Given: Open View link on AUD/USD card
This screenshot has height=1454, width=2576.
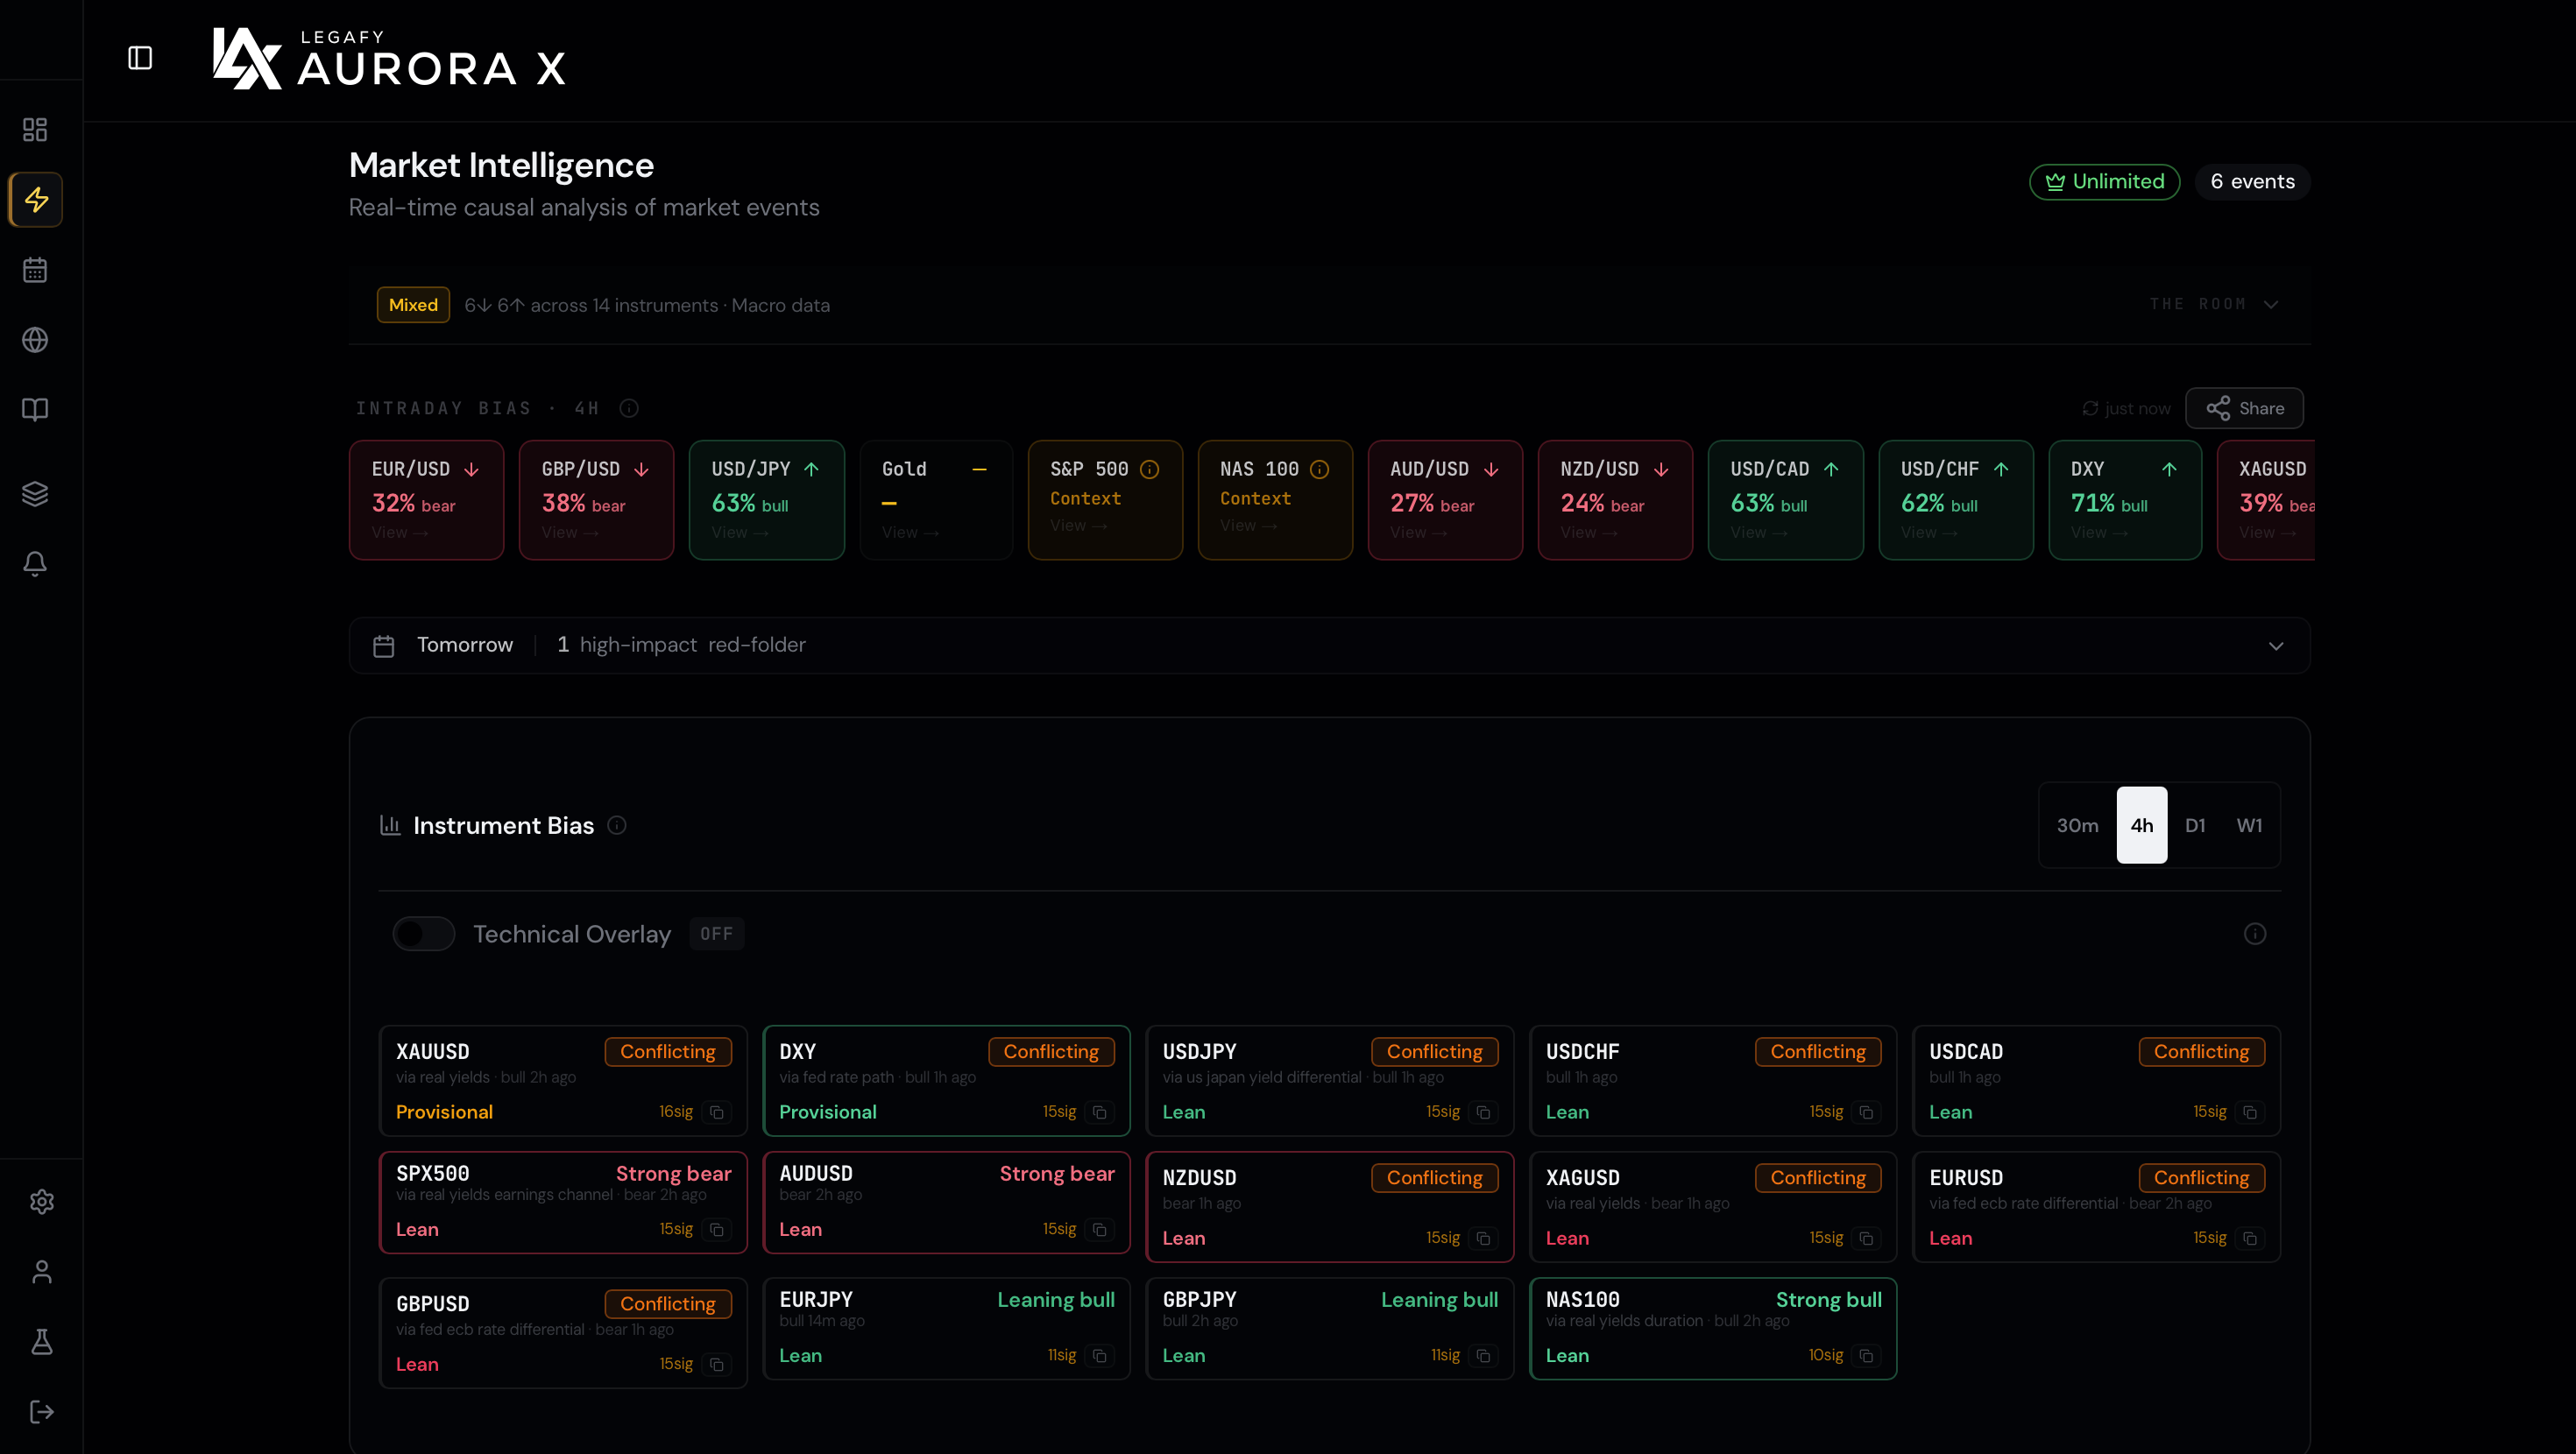Looking at the screenshot, I should tap(1419, 533).
